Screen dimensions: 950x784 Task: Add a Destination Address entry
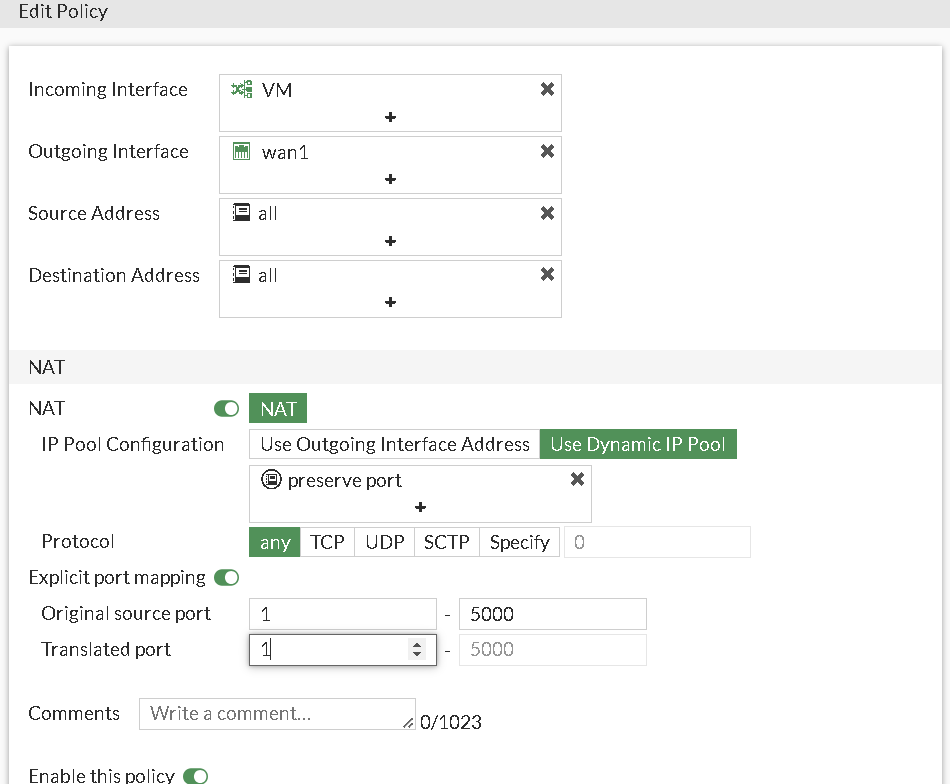tap(390, 302)
